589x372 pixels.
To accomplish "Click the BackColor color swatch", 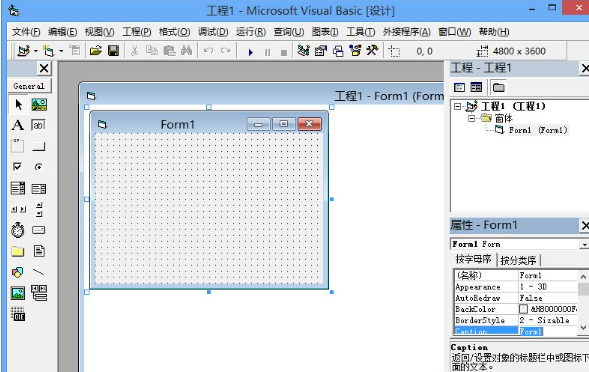I will (x=523, y=309).
